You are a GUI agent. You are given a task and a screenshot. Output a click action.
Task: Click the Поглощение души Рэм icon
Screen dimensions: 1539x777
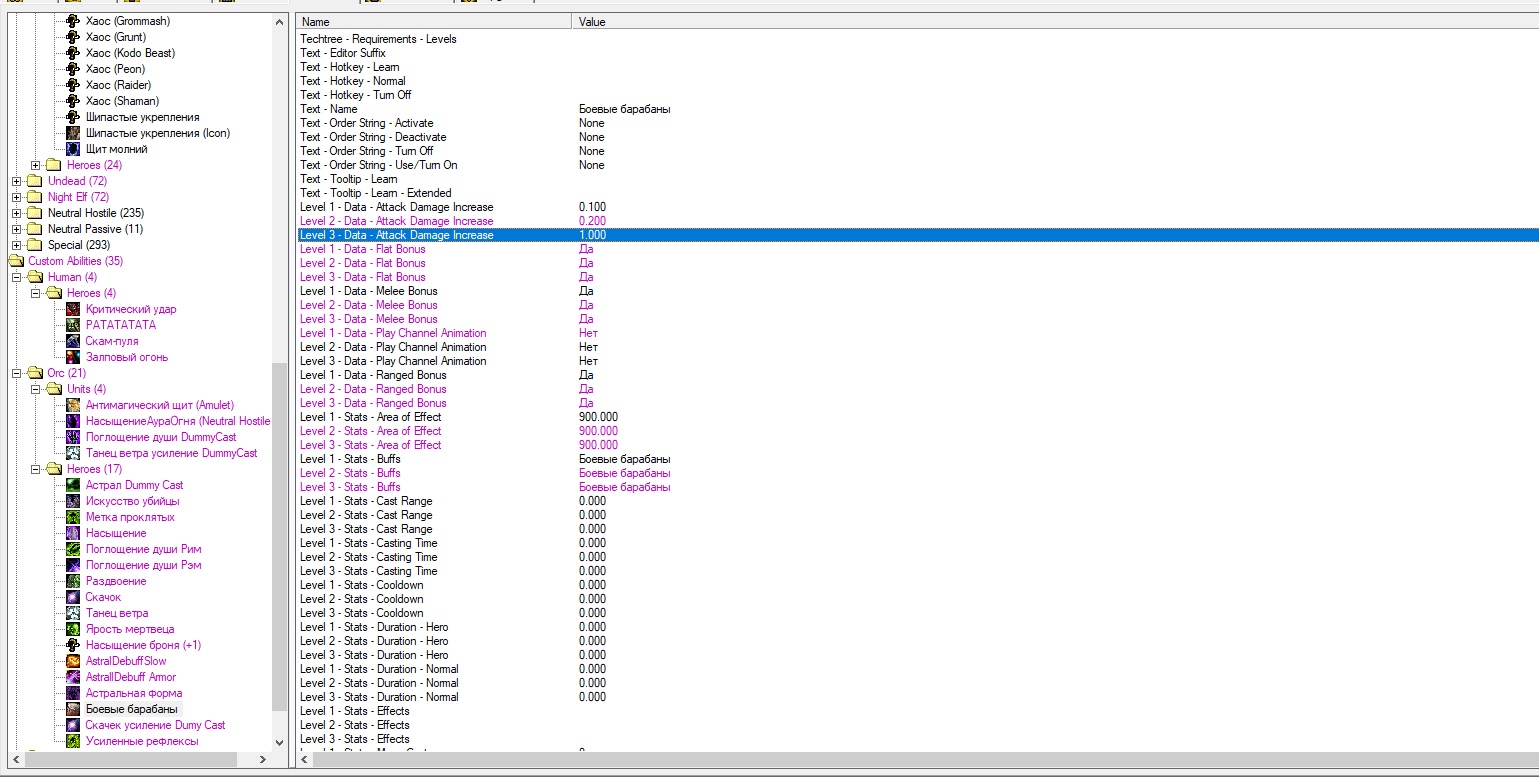tap(73, 565)
